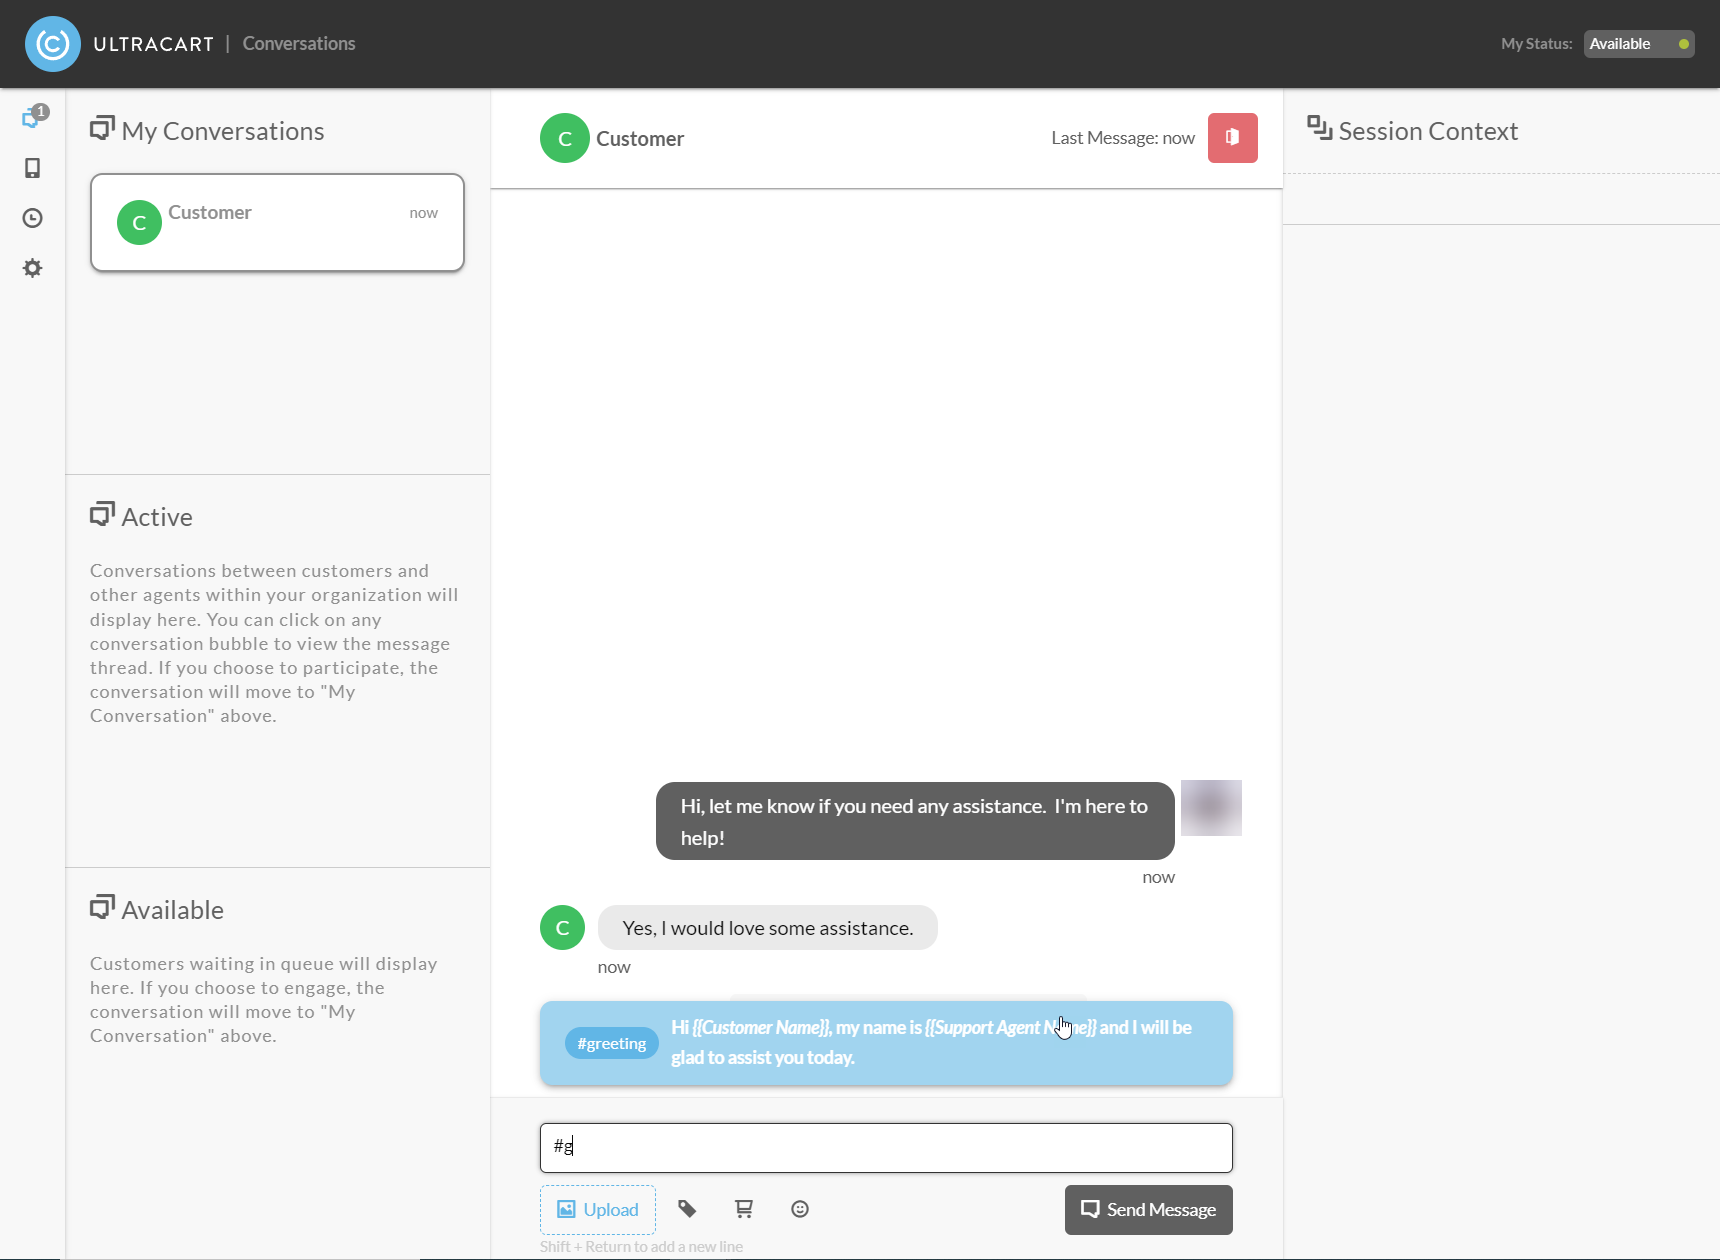
Task: Open the emoji smiley picker
Action: pos(800,1209)
